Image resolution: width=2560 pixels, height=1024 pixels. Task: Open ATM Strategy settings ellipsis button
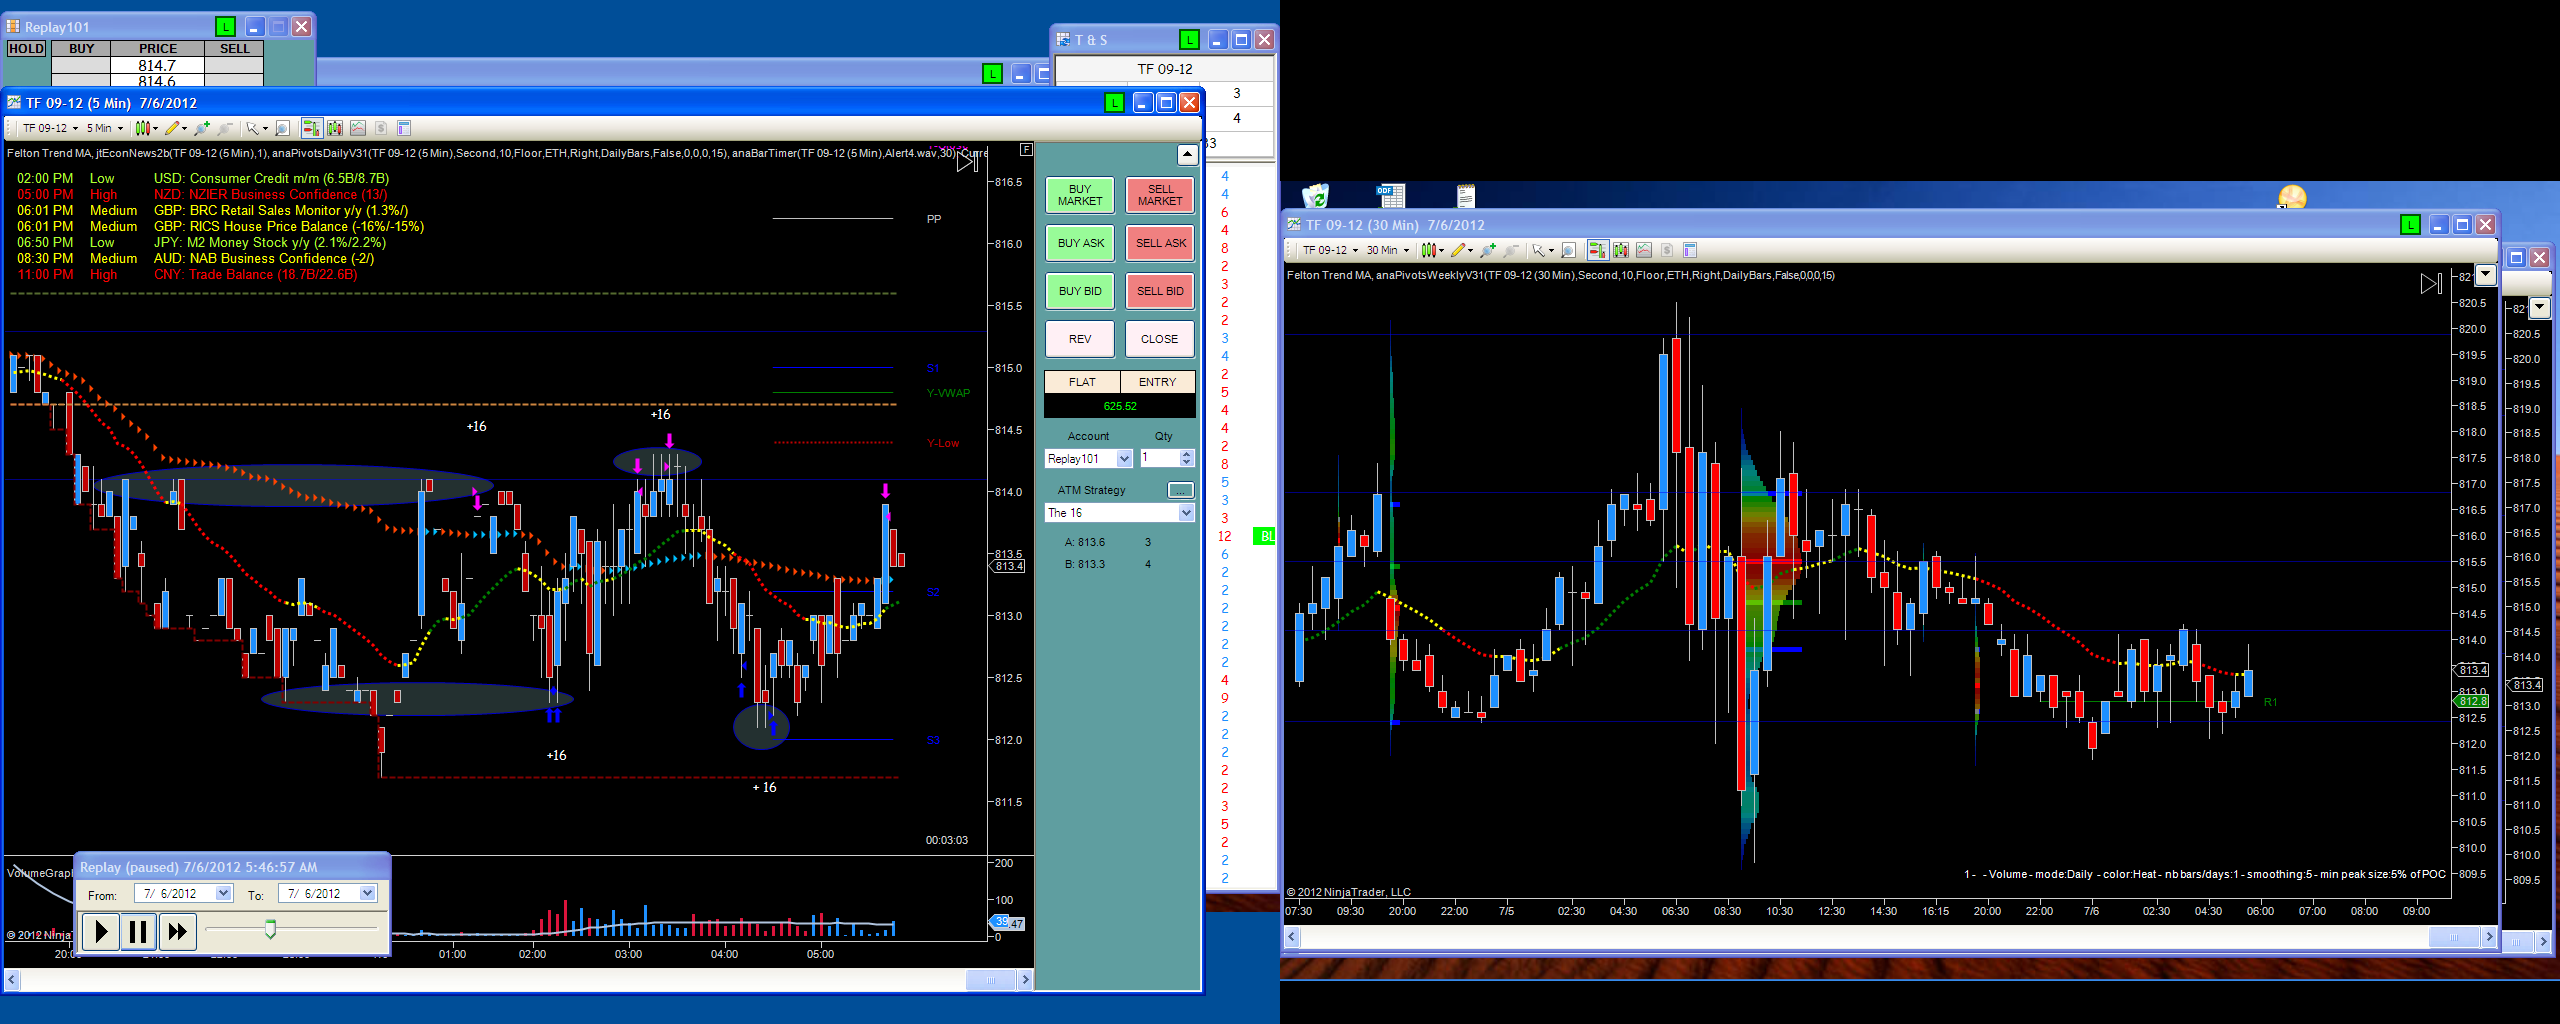click(x=1181, y=490)
